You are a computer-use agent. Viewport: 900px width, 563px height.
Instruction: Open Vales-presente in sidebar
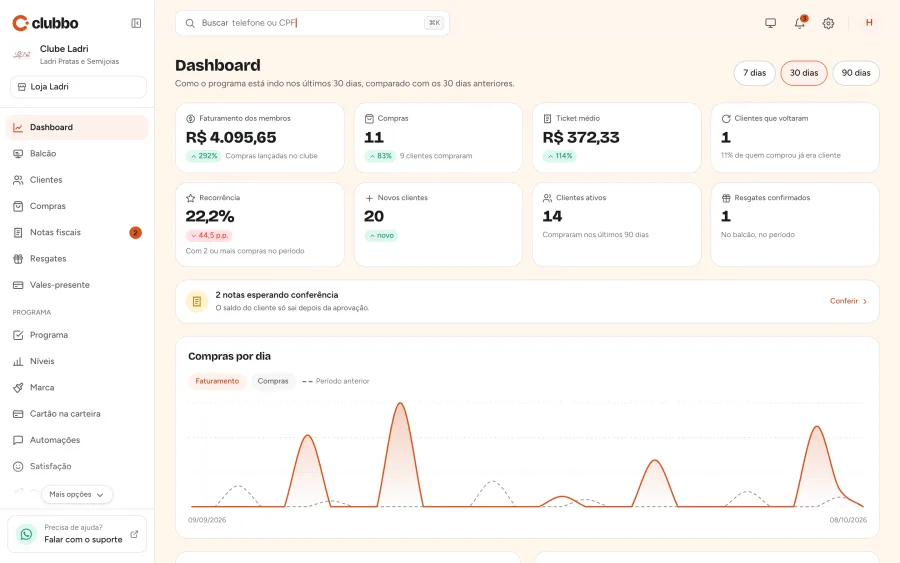[x=77, y=285]
